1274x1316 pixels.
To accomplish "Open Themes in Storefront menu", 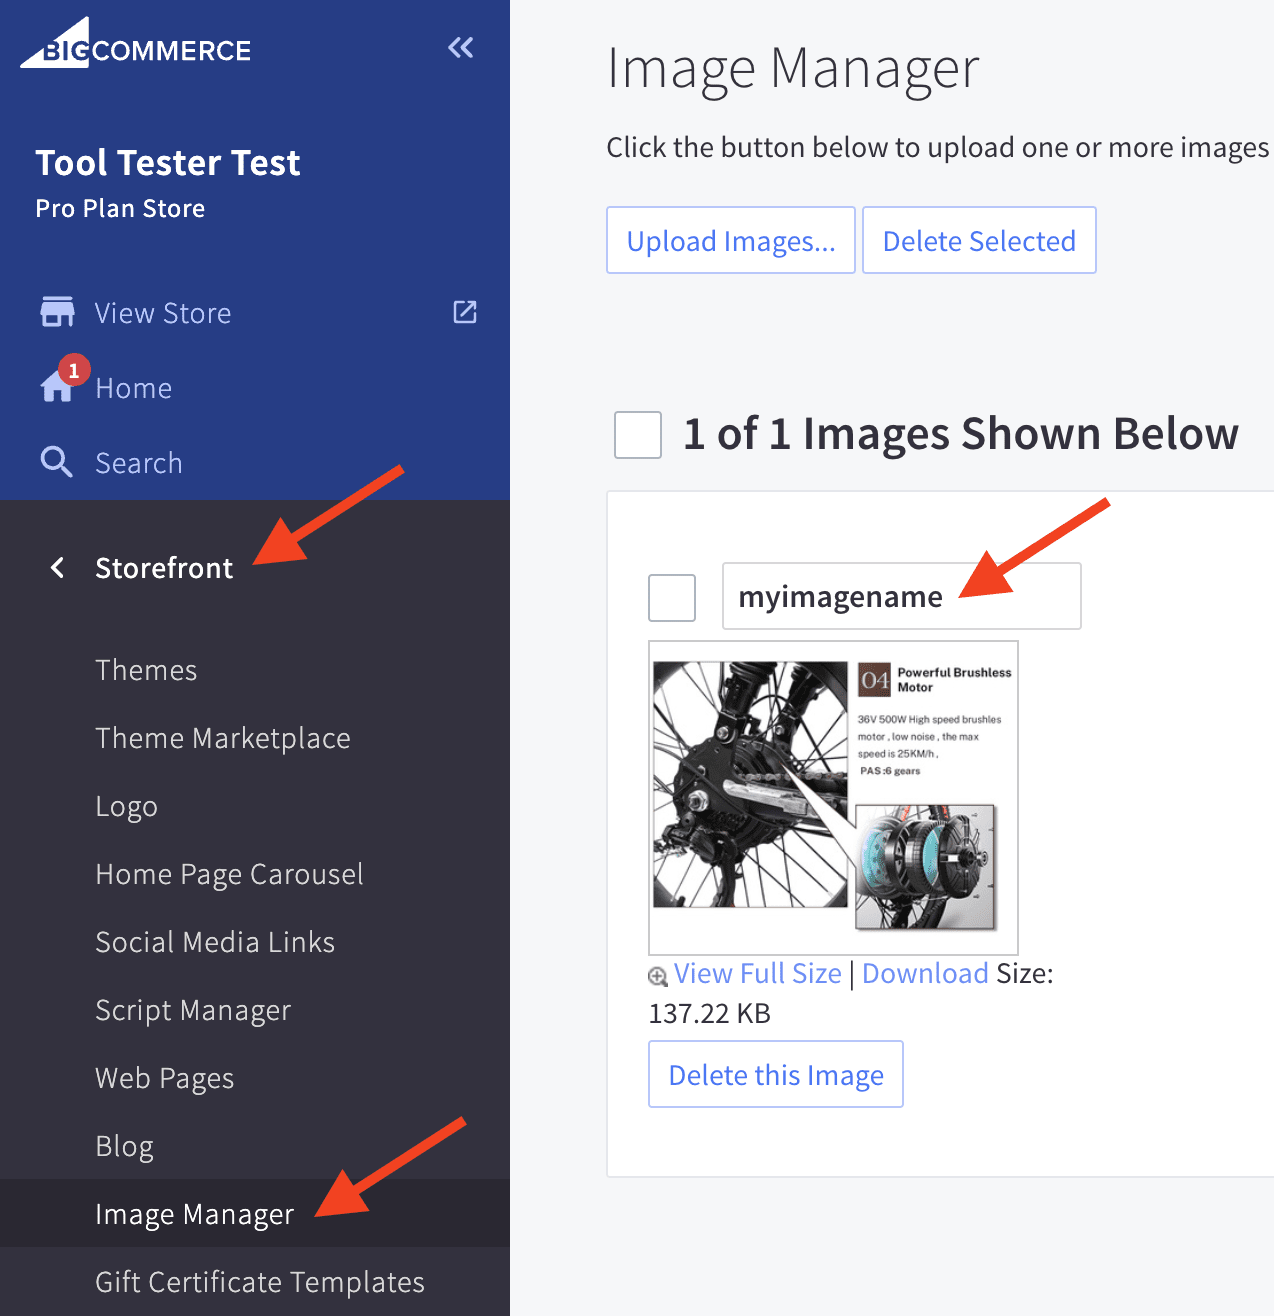I will coord(146,670).
